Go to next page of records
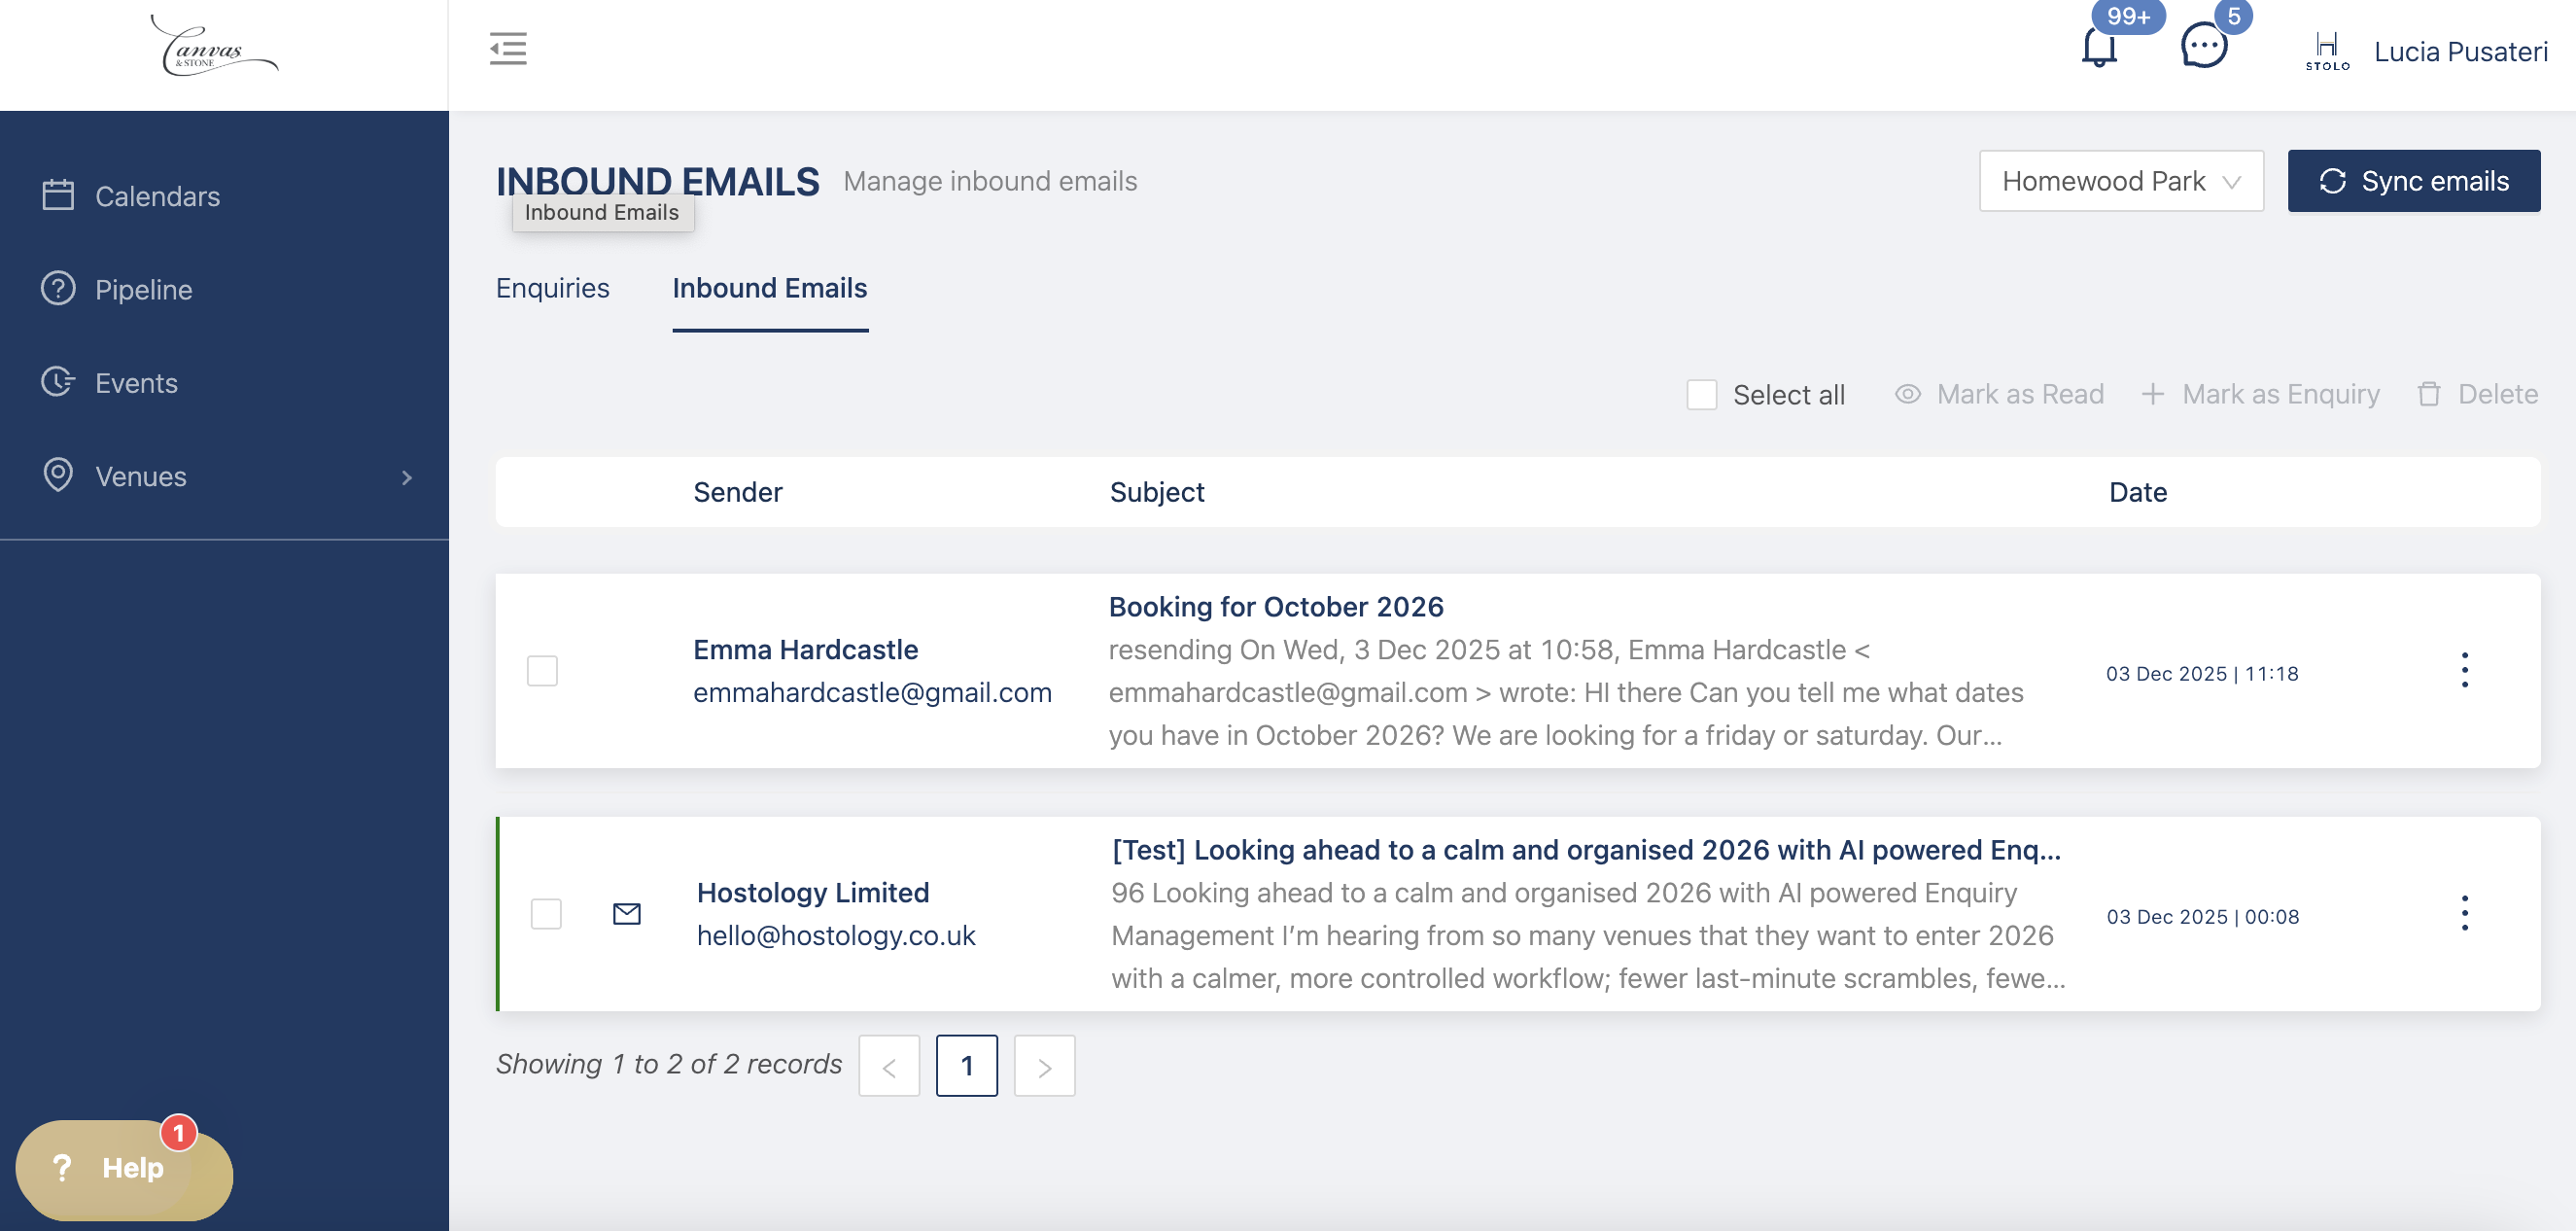 (1044, 1066)
